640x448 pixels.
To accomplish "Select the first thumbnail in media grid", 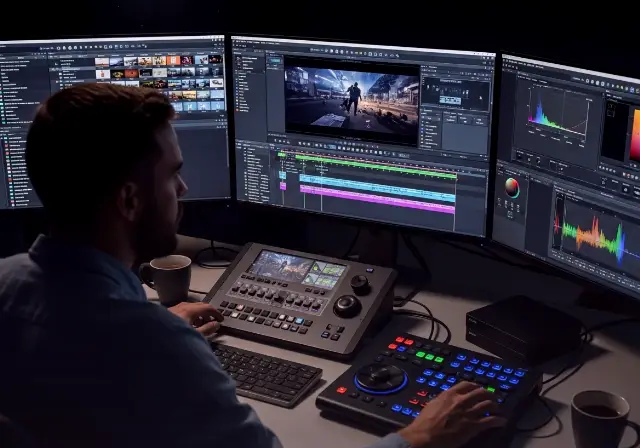I will pos(102,62).
